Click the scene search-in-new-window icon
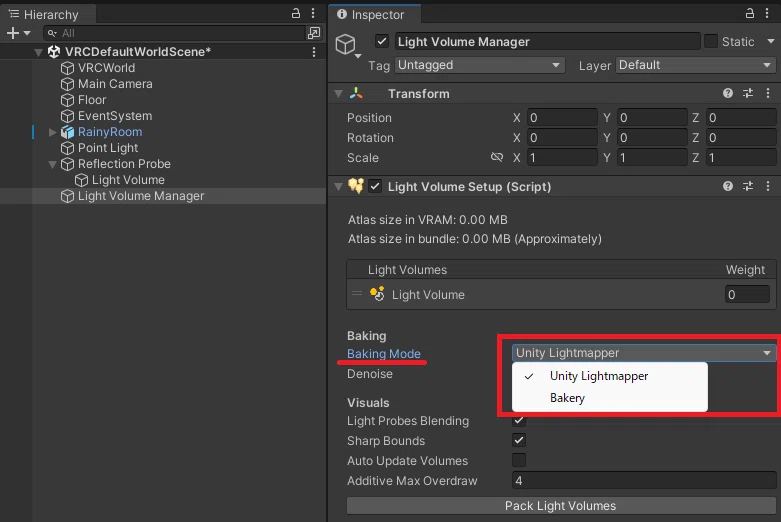 (314, 33)
